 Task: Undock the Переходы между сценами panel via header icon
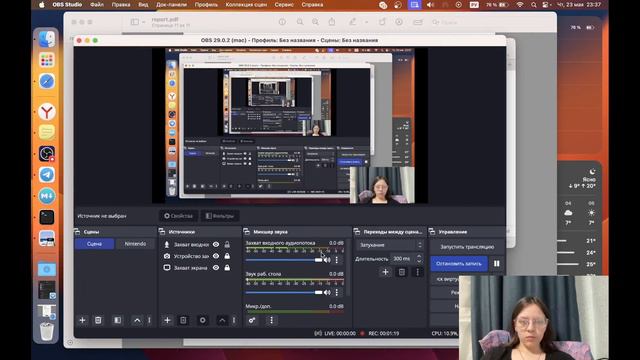click(x=357, y=231)
